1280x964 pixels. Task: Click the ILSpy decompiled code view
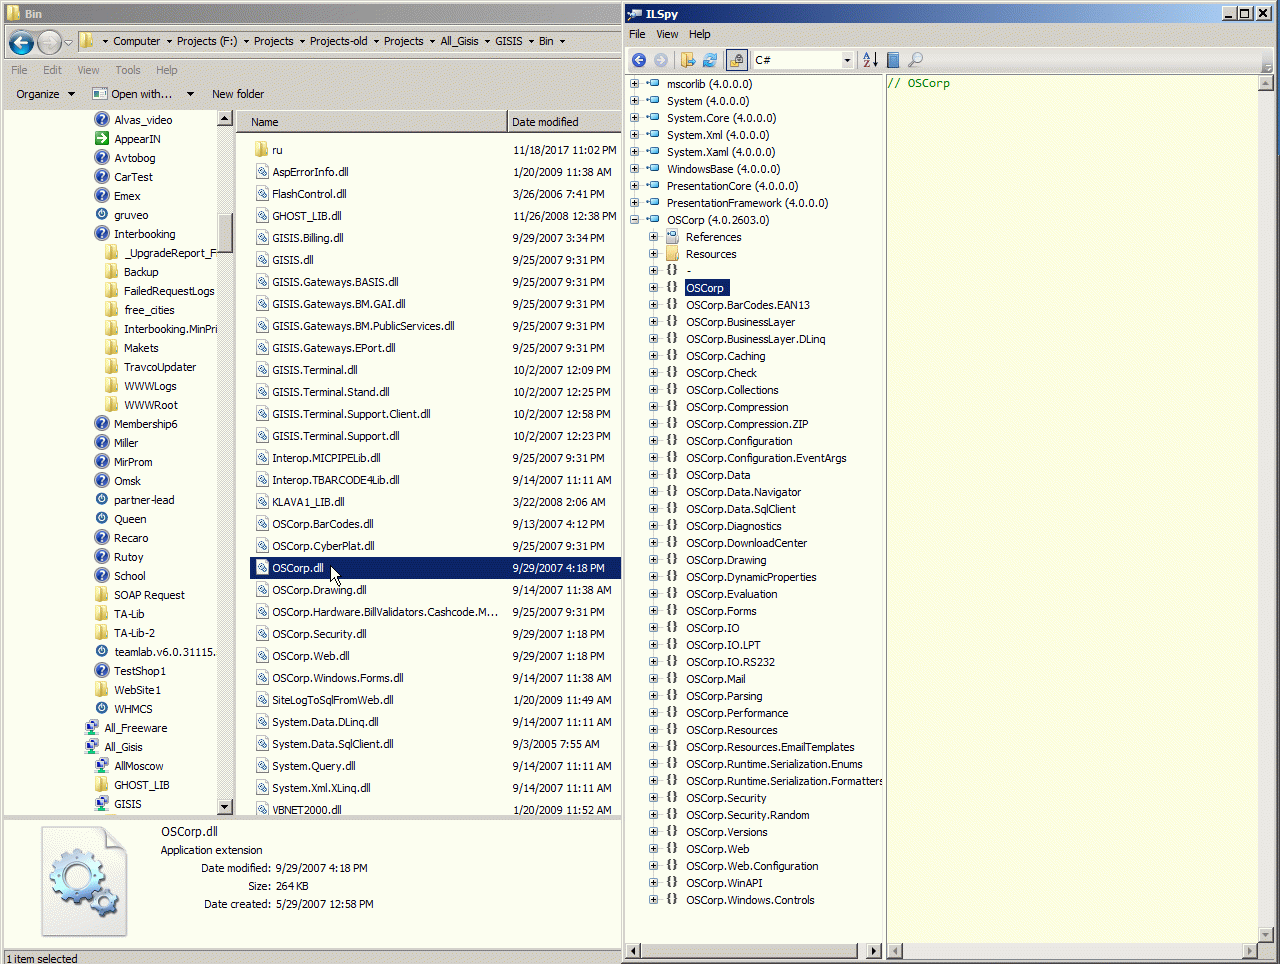point(1071,508)
